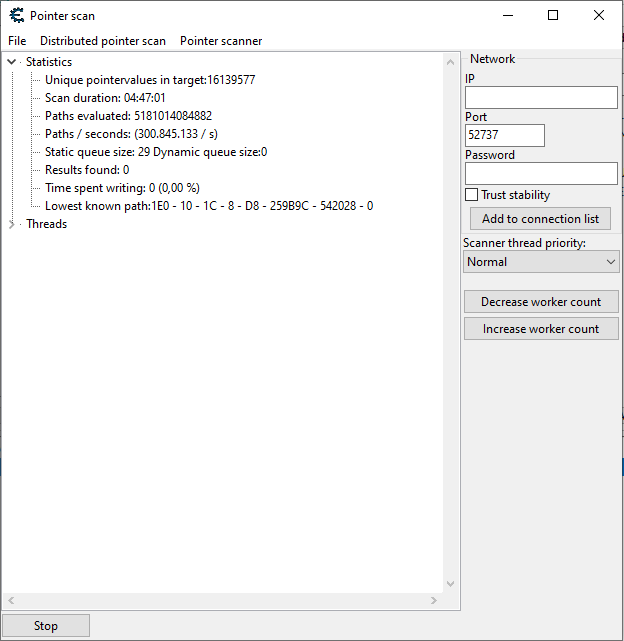624x641 pixels.
Task: Open the File menu
Action: click(x=17, y=41)
